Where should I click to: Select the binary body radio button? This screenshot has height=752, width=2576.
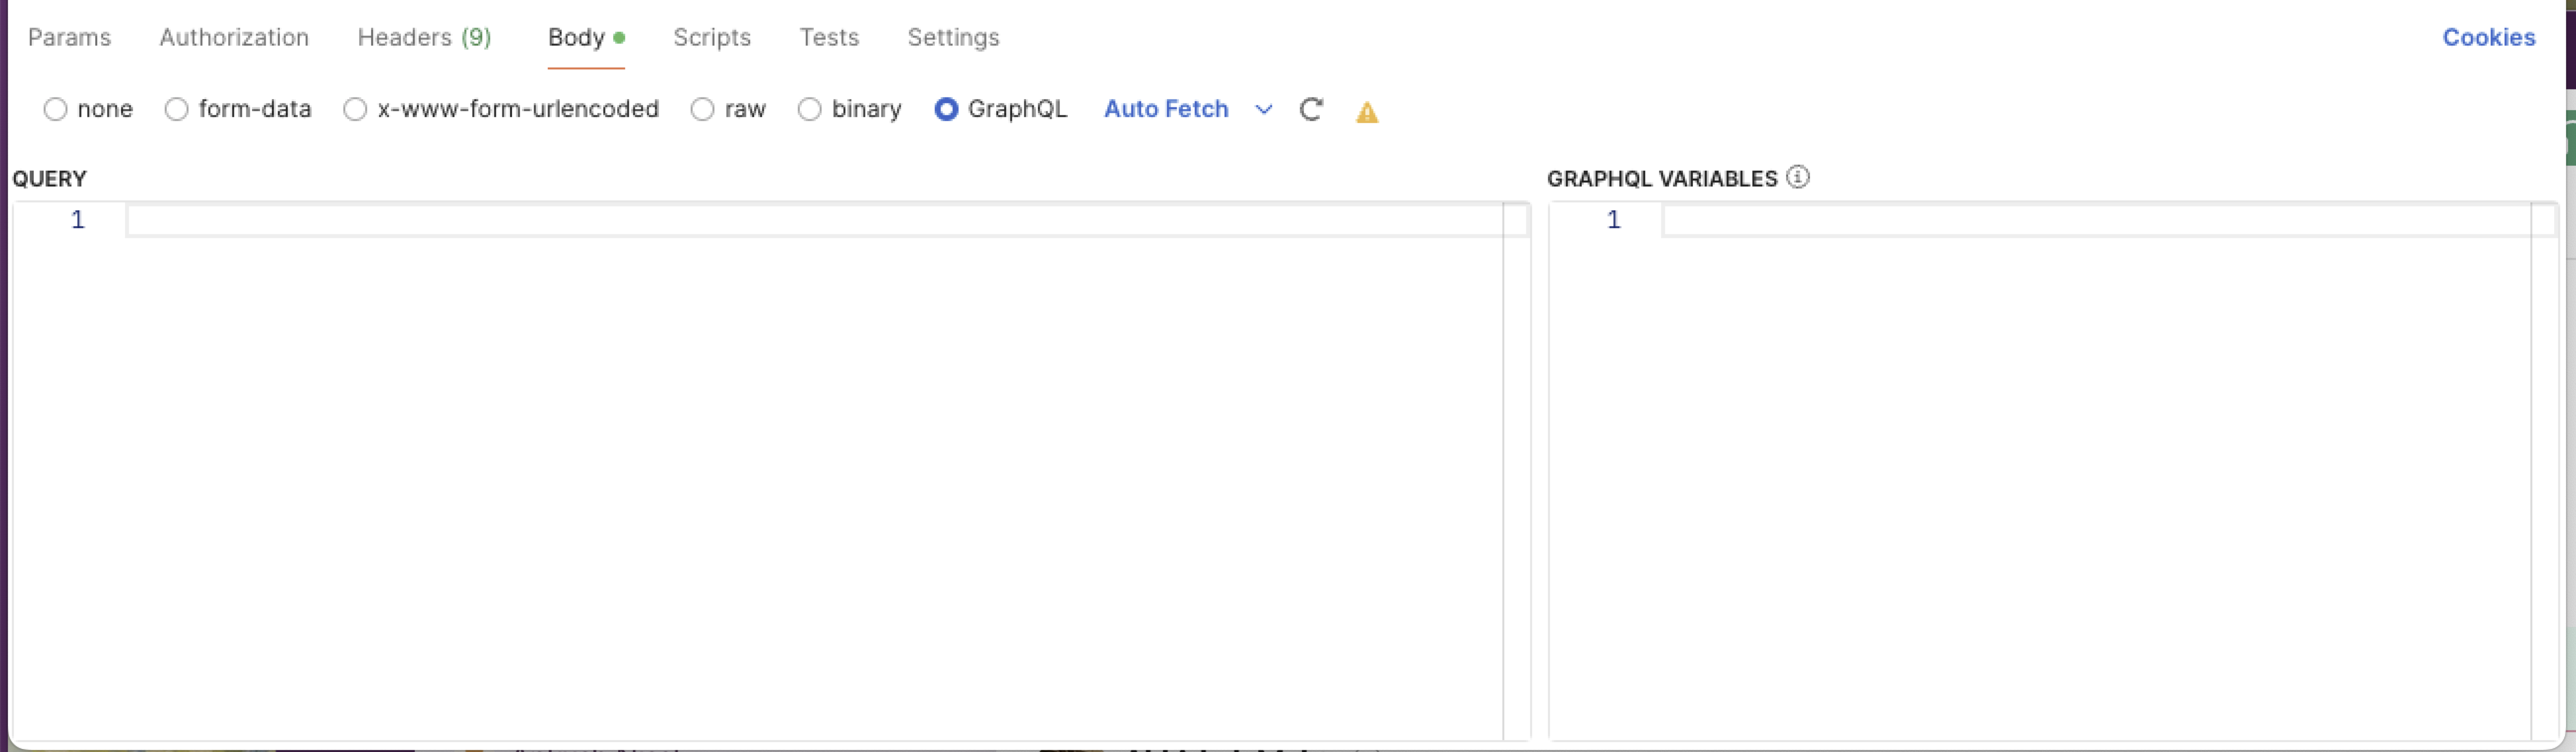point(809,109)
